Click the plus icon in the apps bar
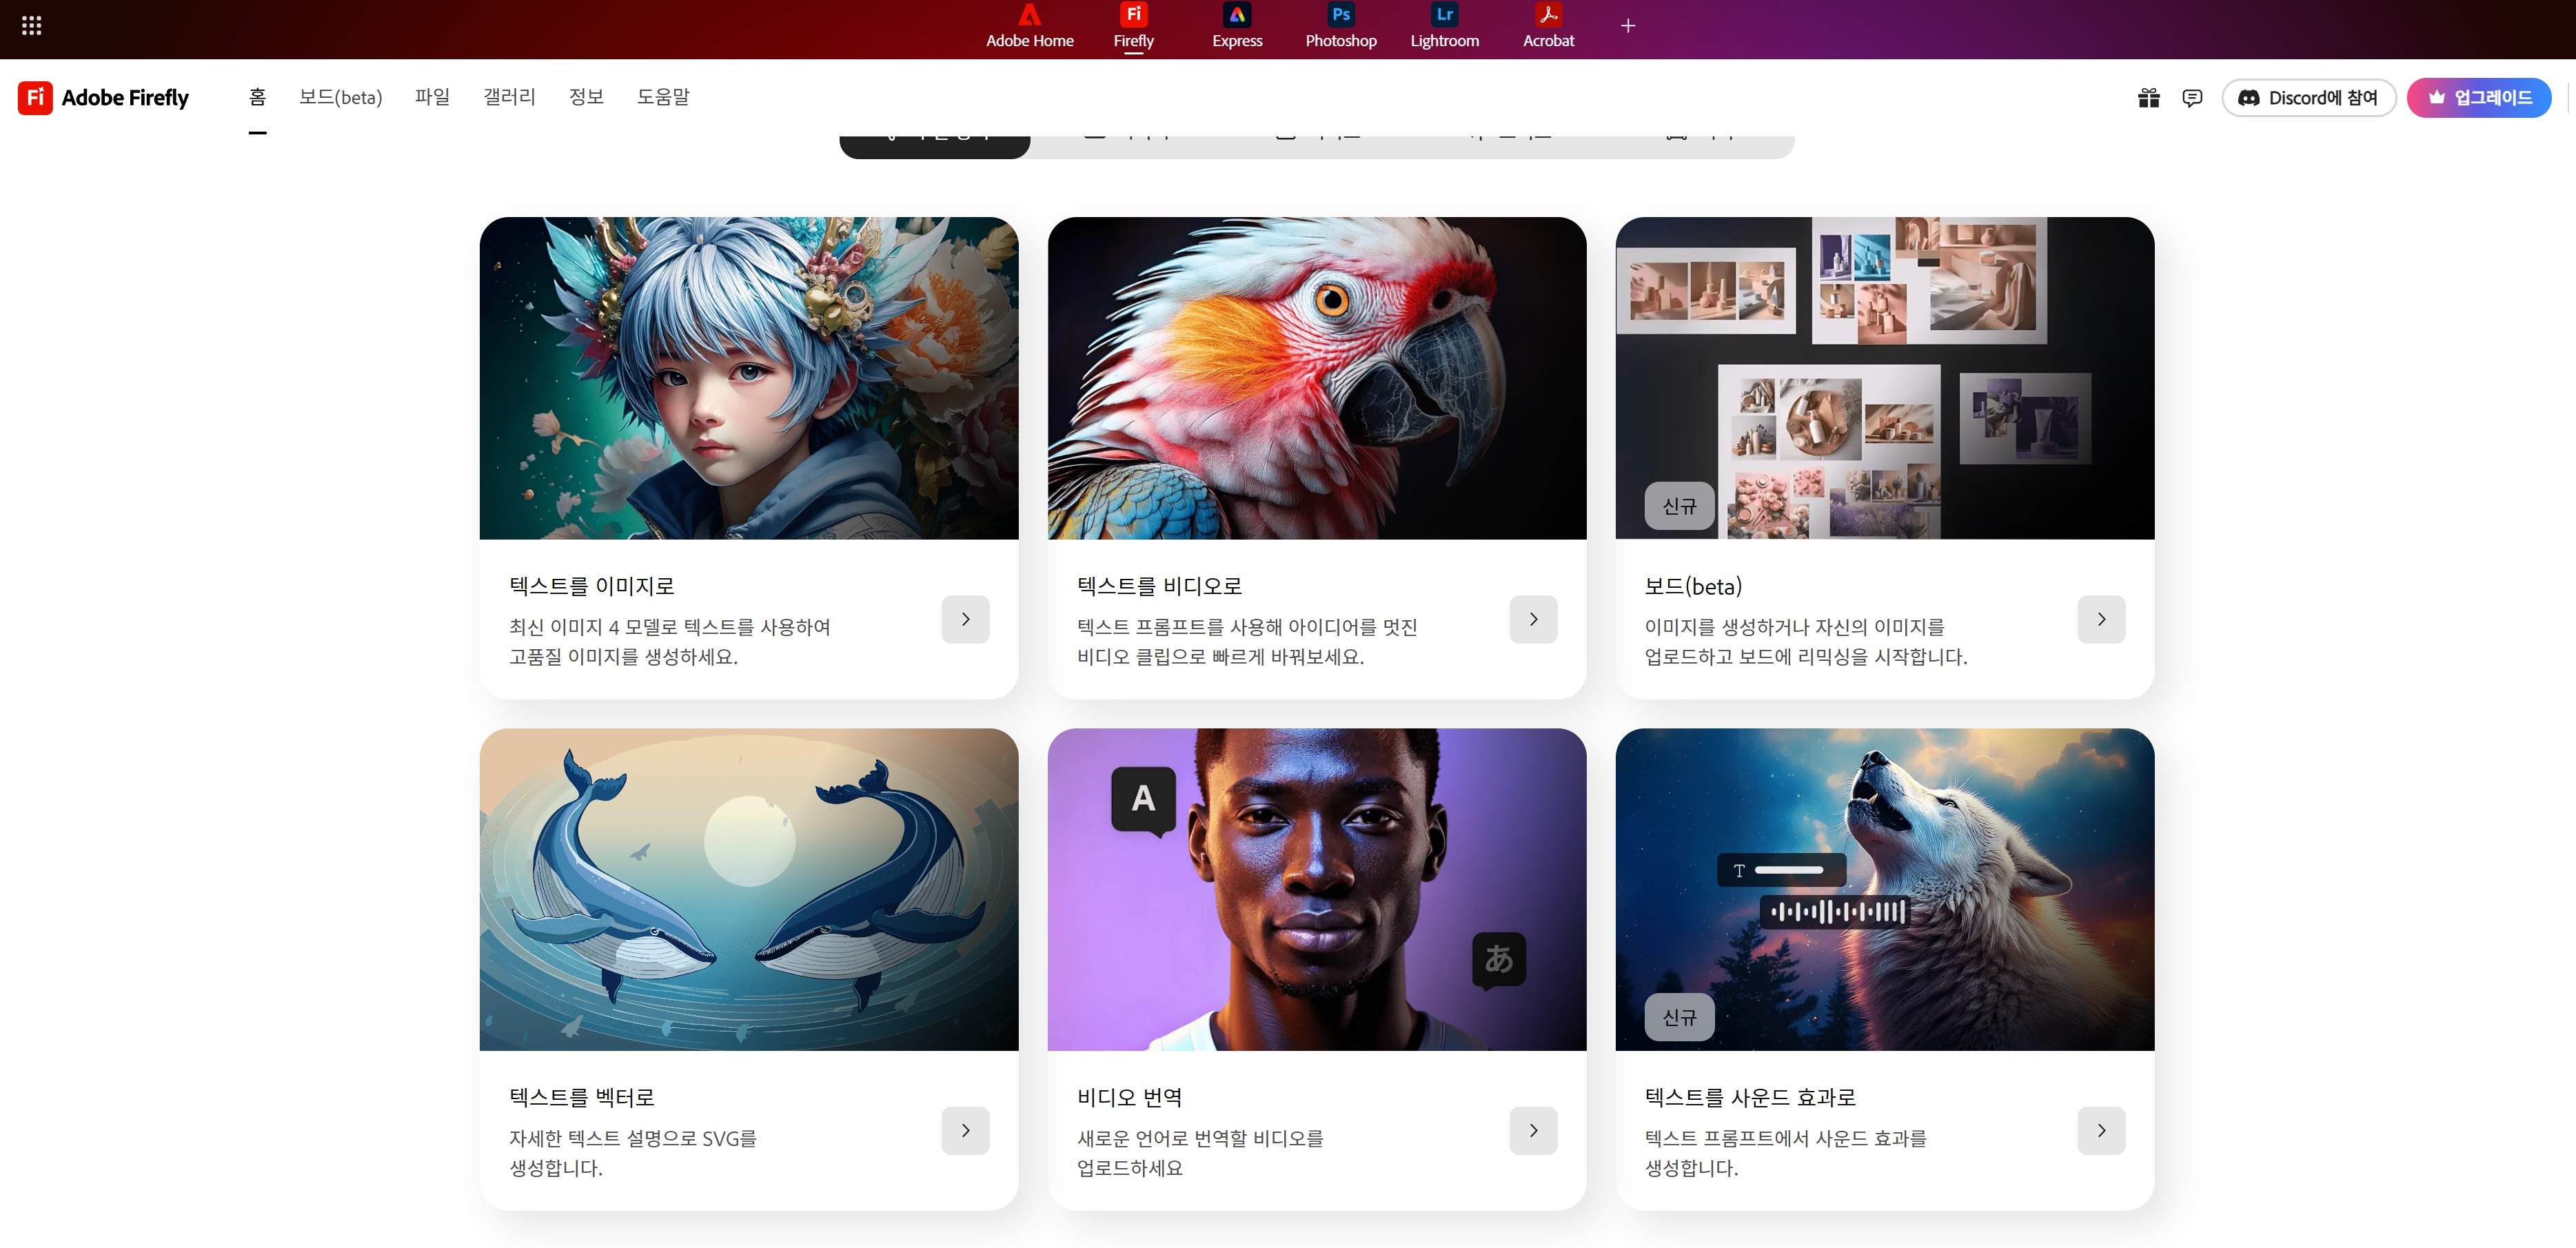Screen dimensions: 2576x1248 point(1628,25)
